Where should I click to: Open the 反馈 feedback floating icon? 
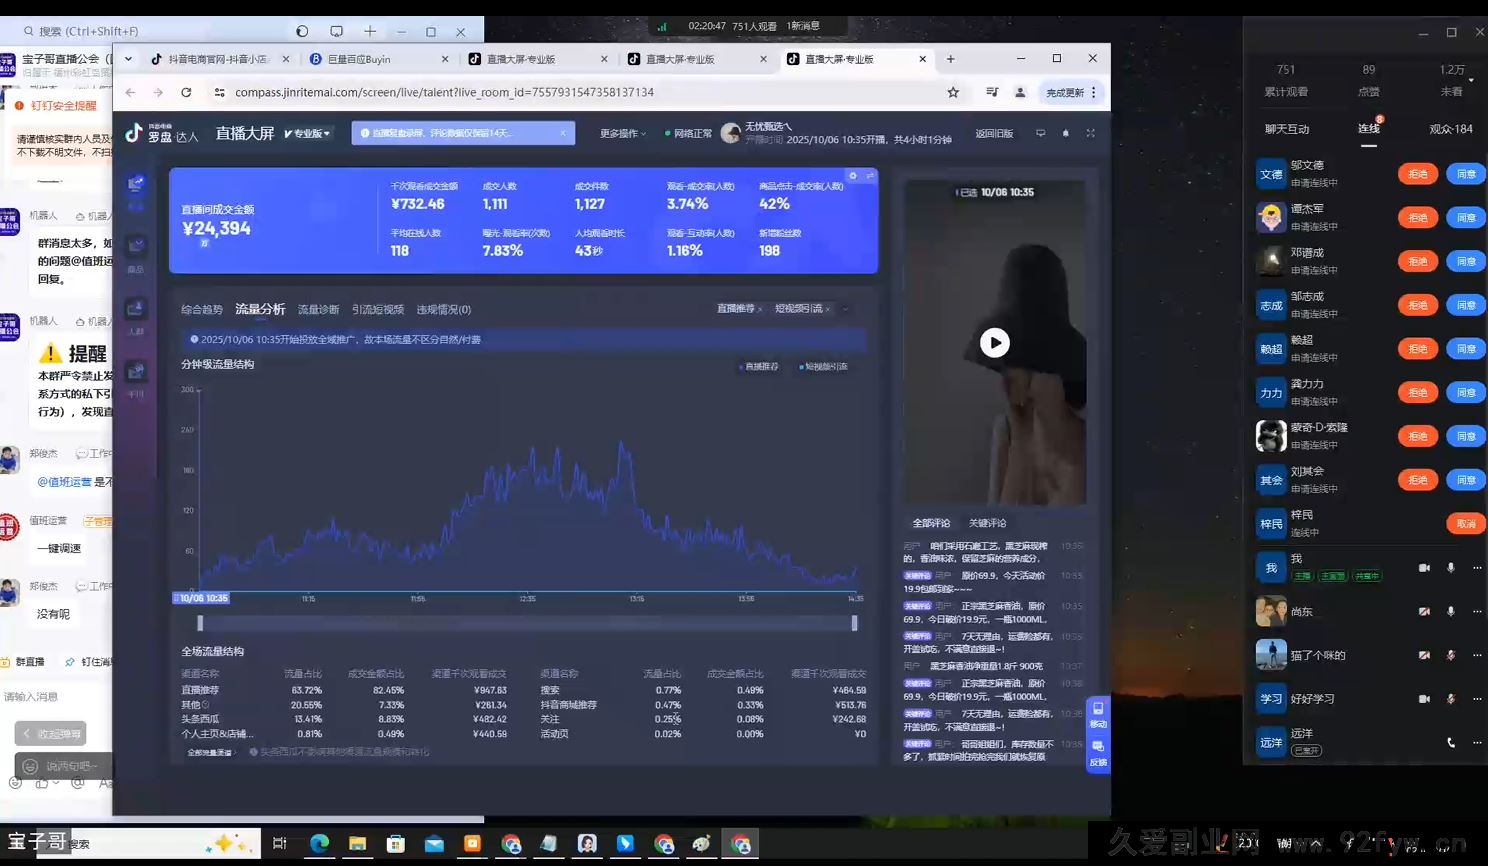1098,752
